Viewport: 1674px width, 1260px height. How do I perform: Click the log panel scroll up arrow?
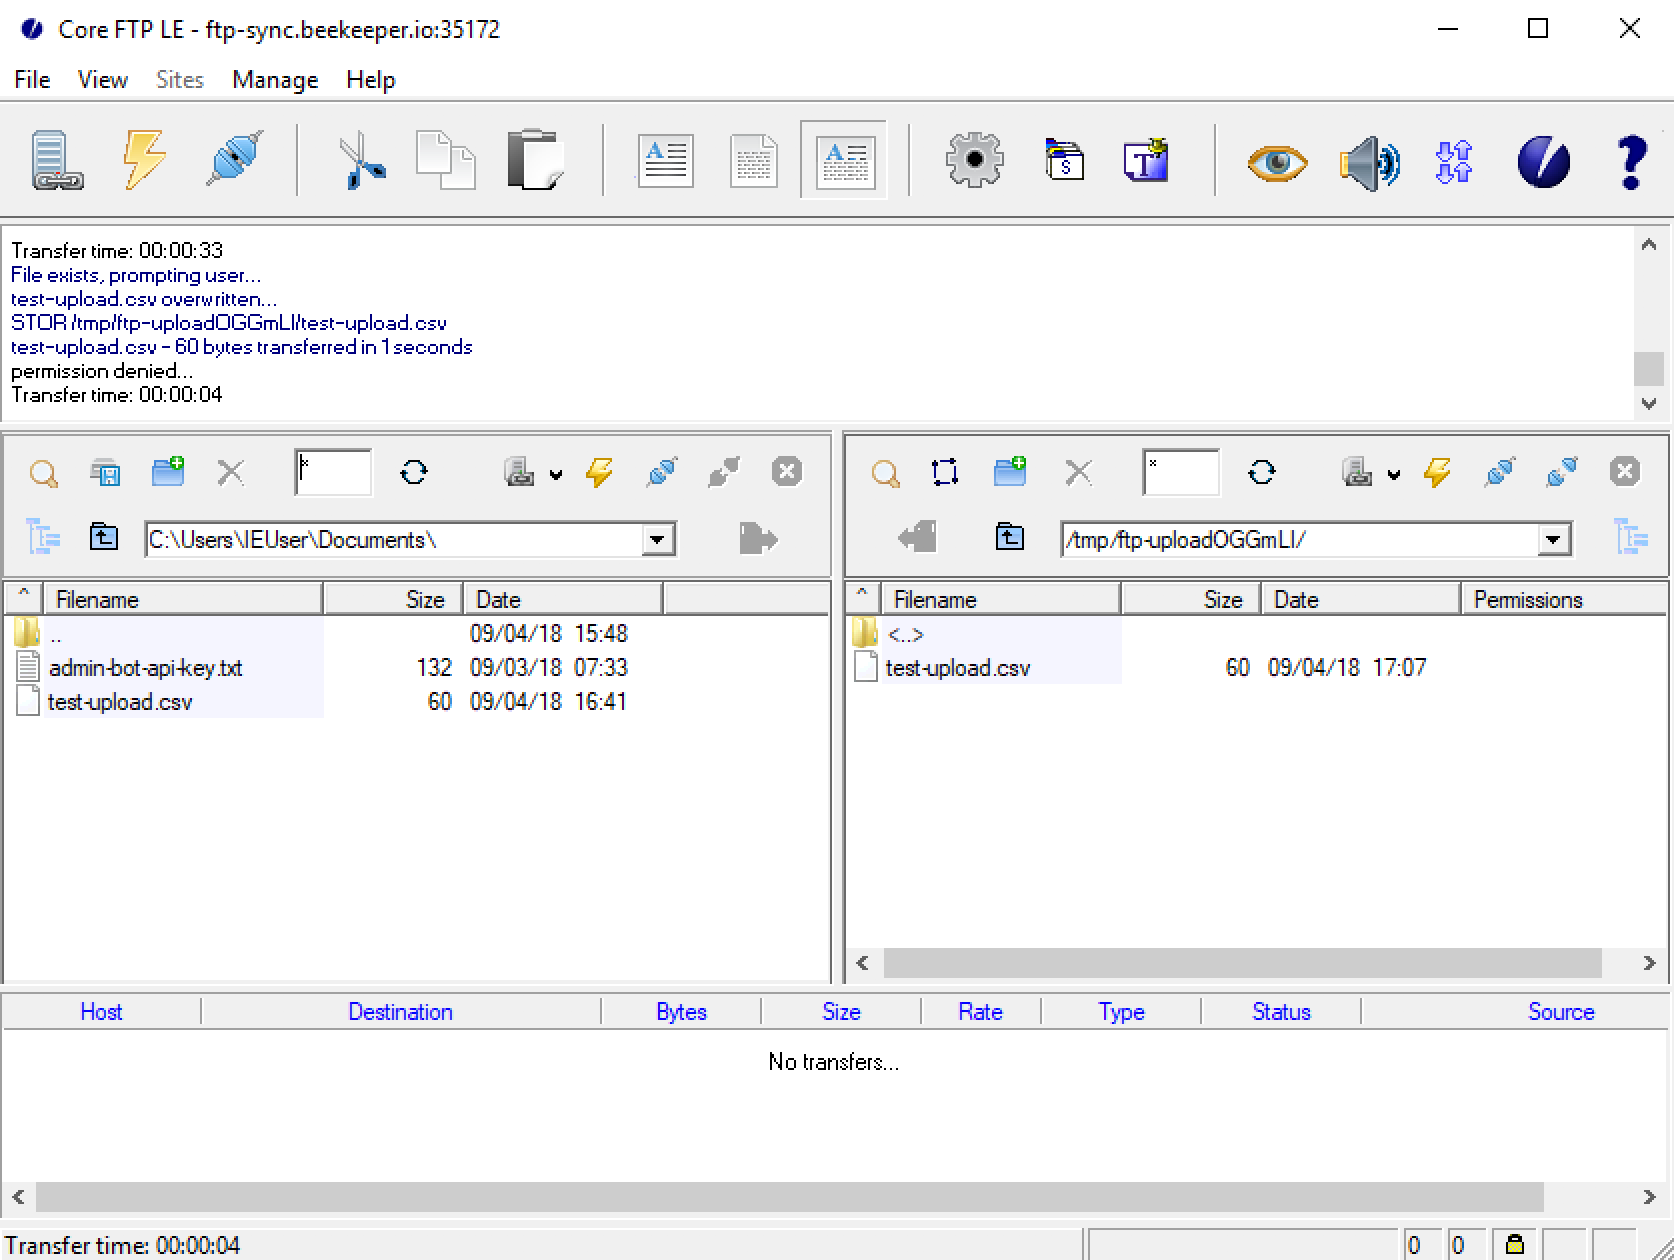point(1649,245)
